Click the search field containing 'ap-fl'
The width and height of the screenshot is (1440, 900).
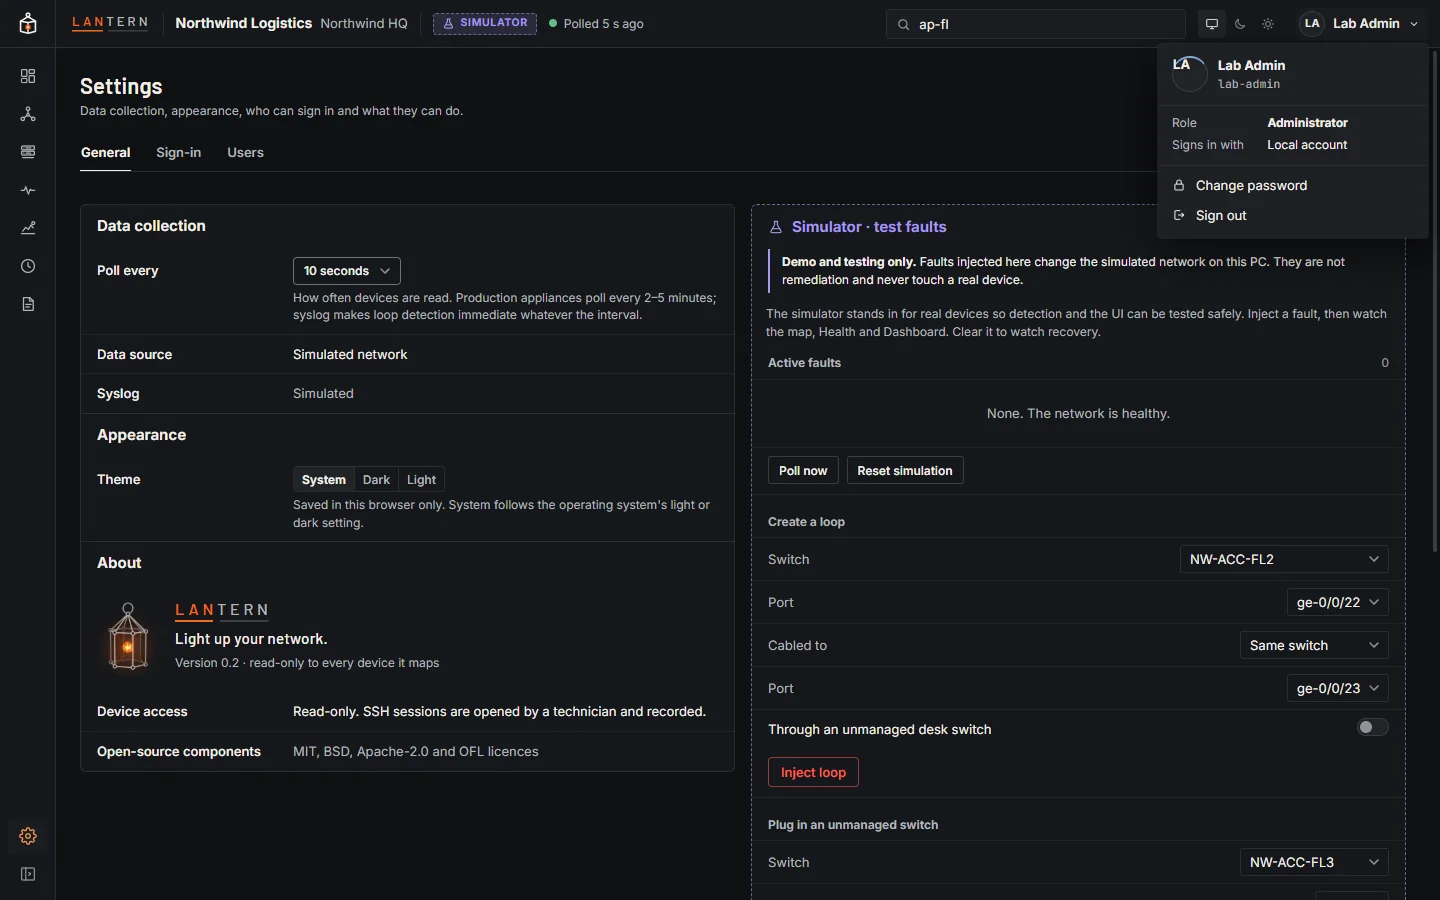(1036, 24)
